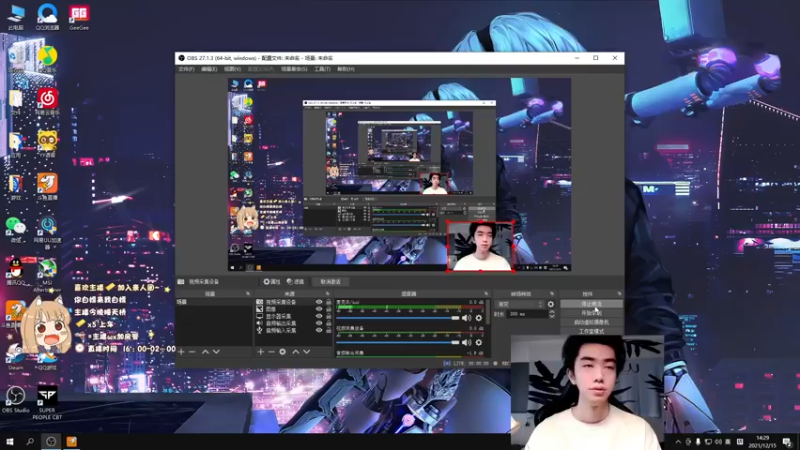Move source down in sources list
The image size is (800, 450).
307,352
